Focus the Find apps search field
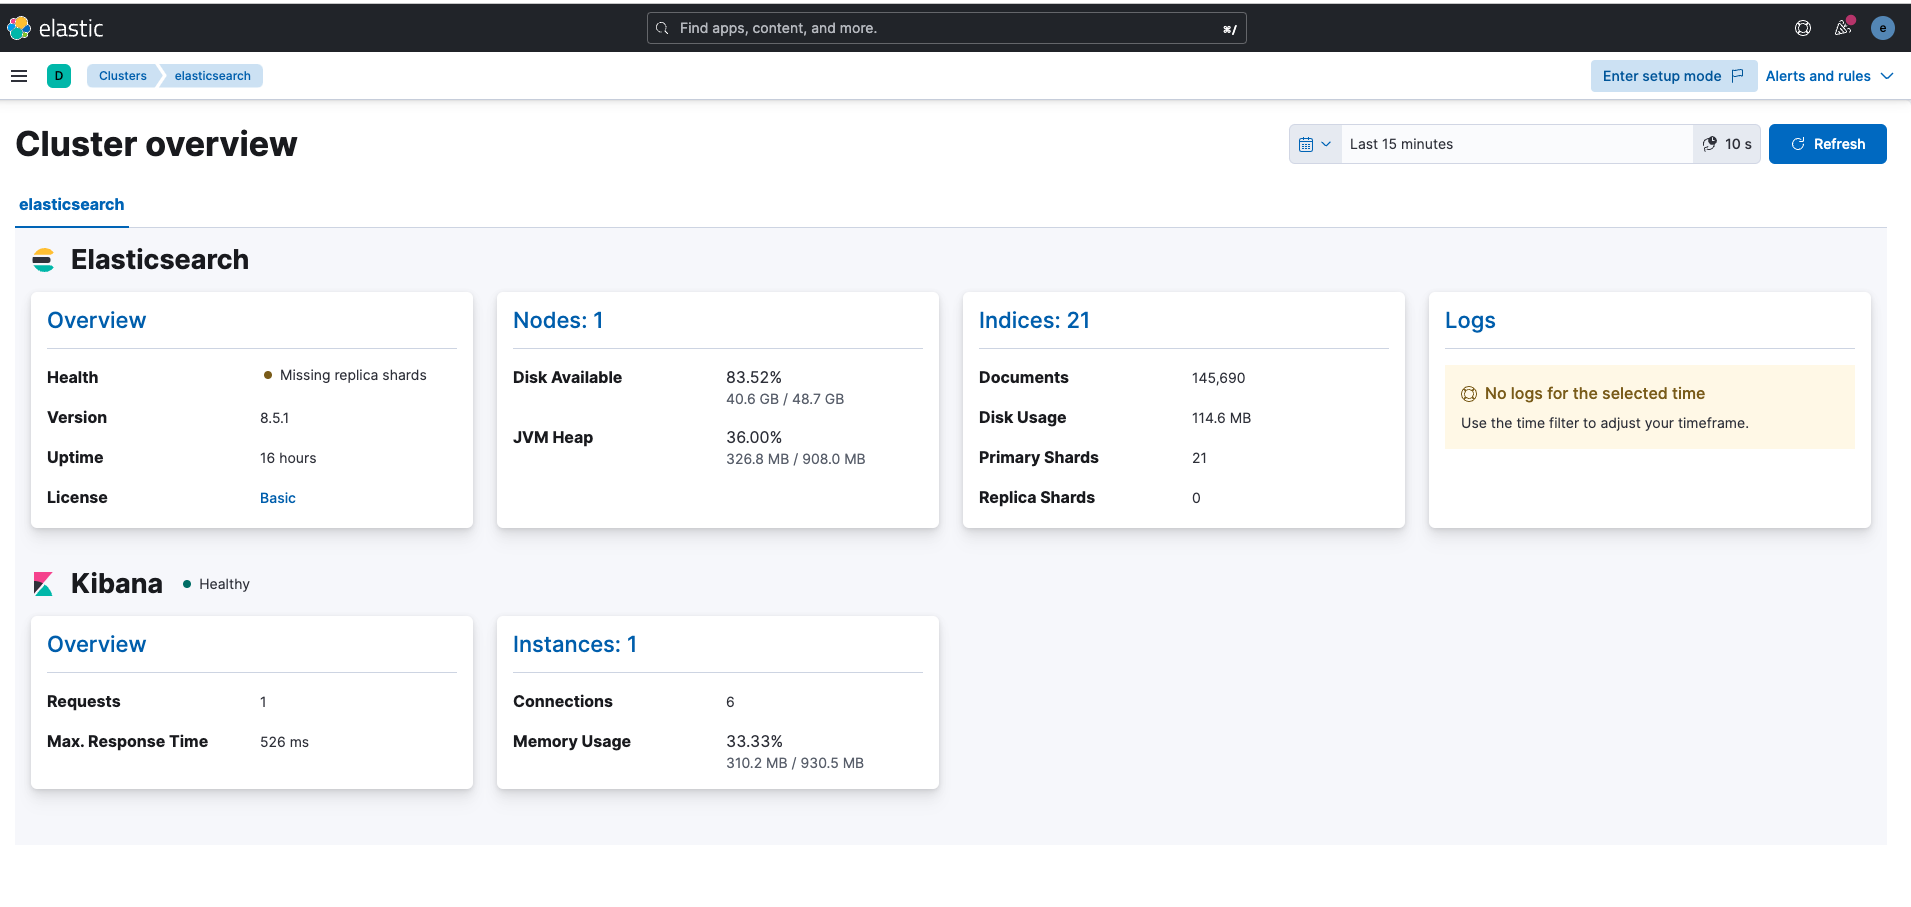Image resolution: width=1911 pixels, height=907 pixels. (x=946, y=28)
